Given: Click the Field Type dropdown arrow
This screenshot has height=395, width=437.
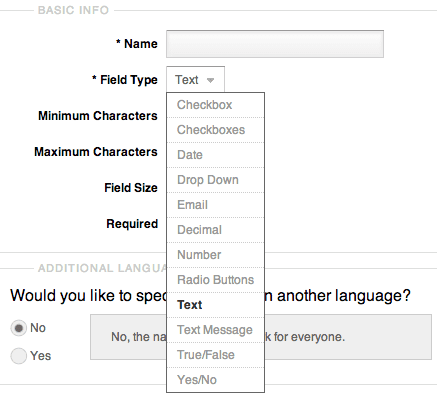Looking at the screenshot, I should pyautogui.click(x=210, y=80).
